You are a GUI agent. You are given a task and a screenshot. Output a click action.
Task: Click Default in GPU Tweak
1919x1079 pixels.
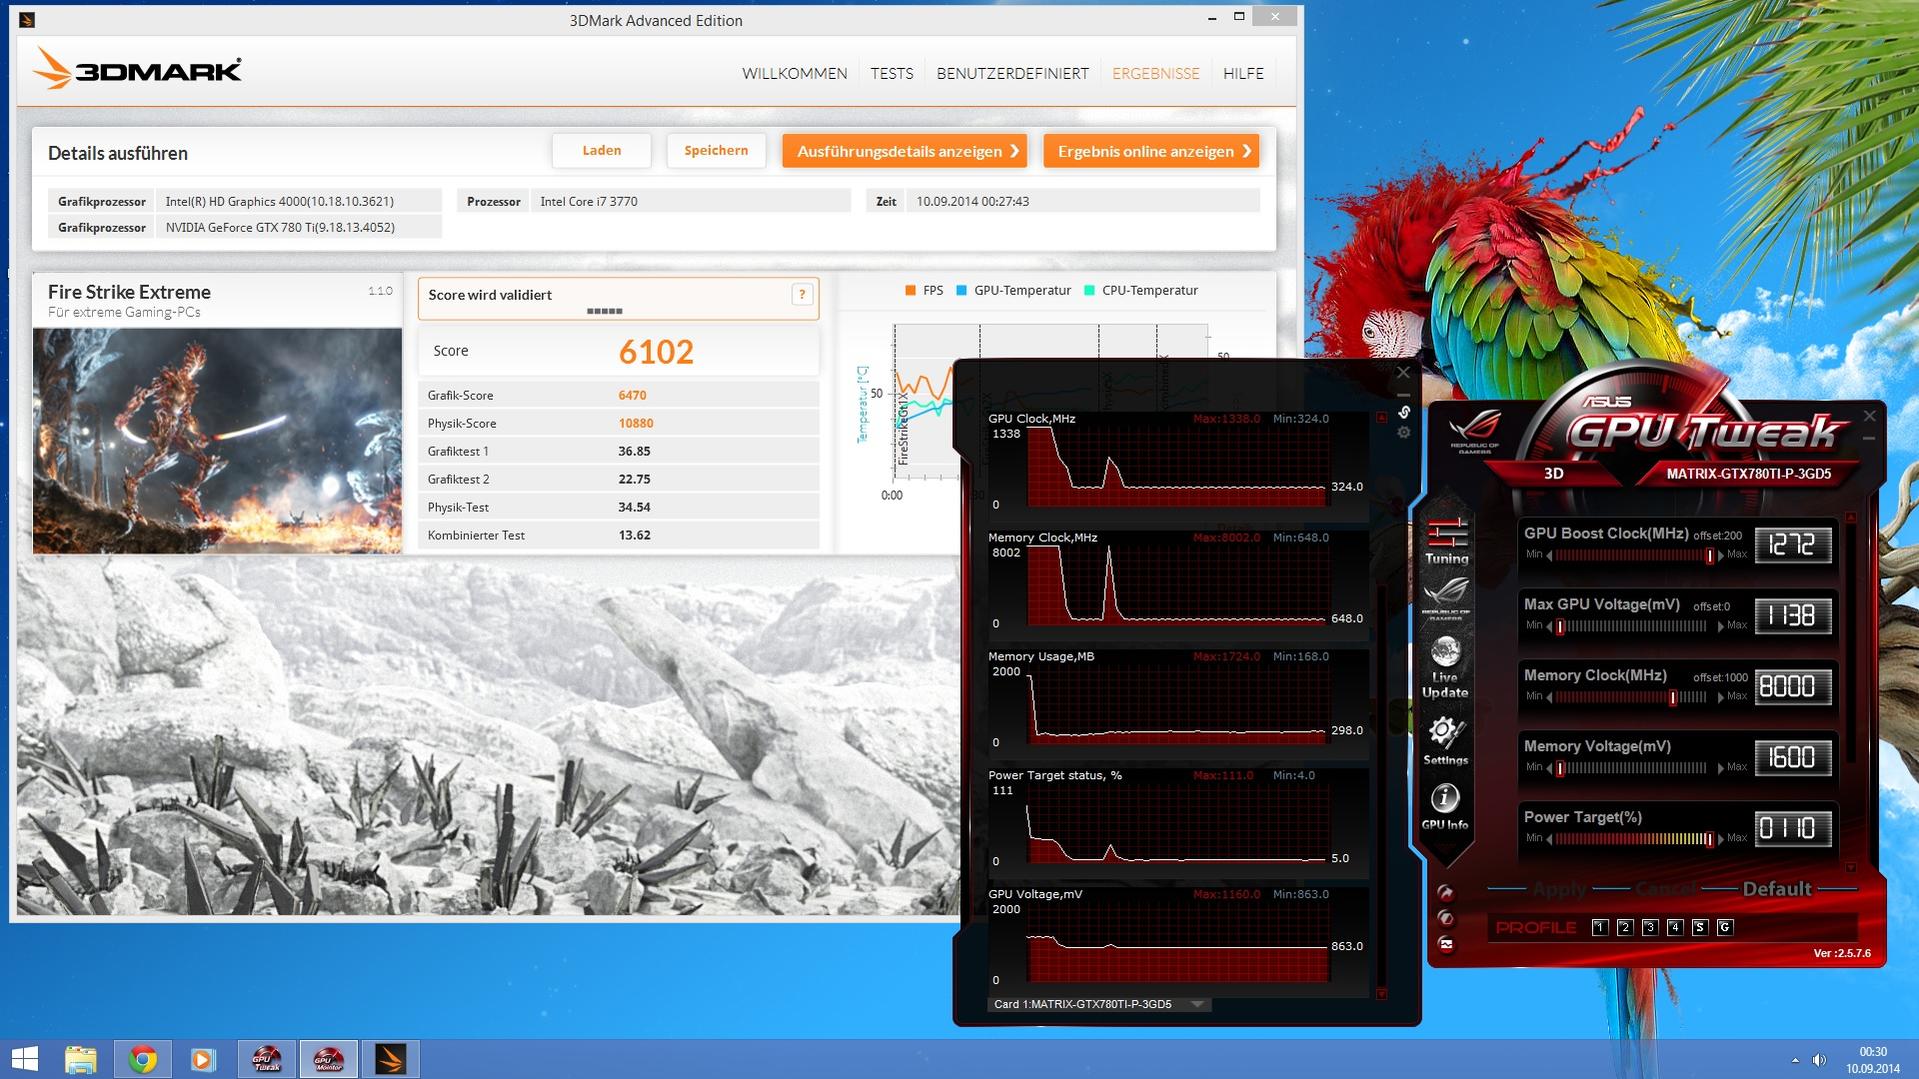pyautogui.click(x=1776, y=889)
